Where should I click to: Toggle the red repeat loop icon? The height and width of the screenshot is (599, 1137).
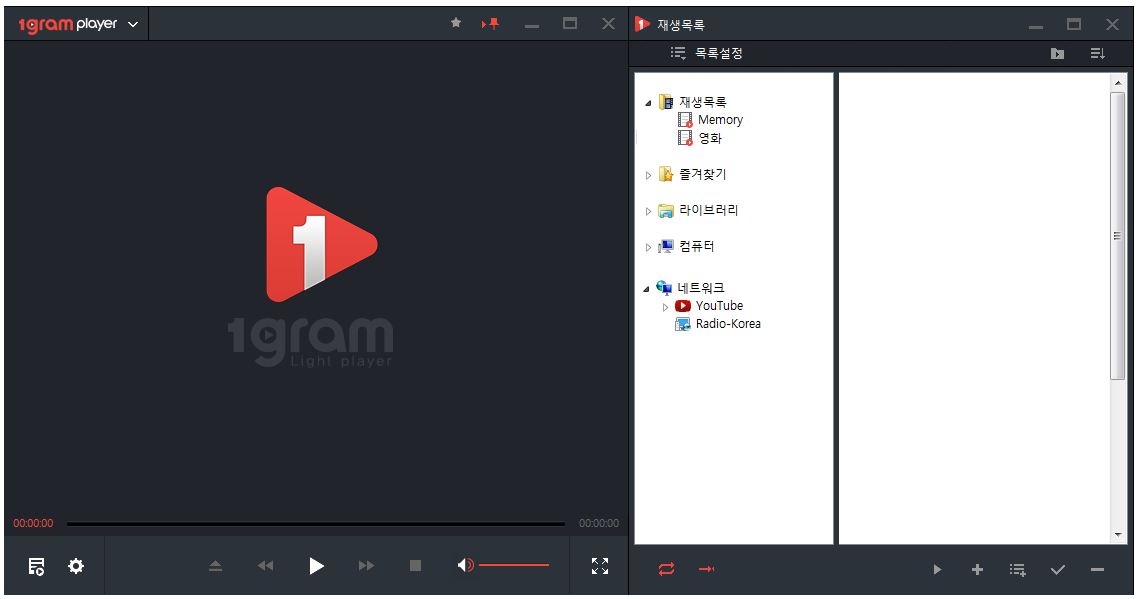tap(666, 569)
